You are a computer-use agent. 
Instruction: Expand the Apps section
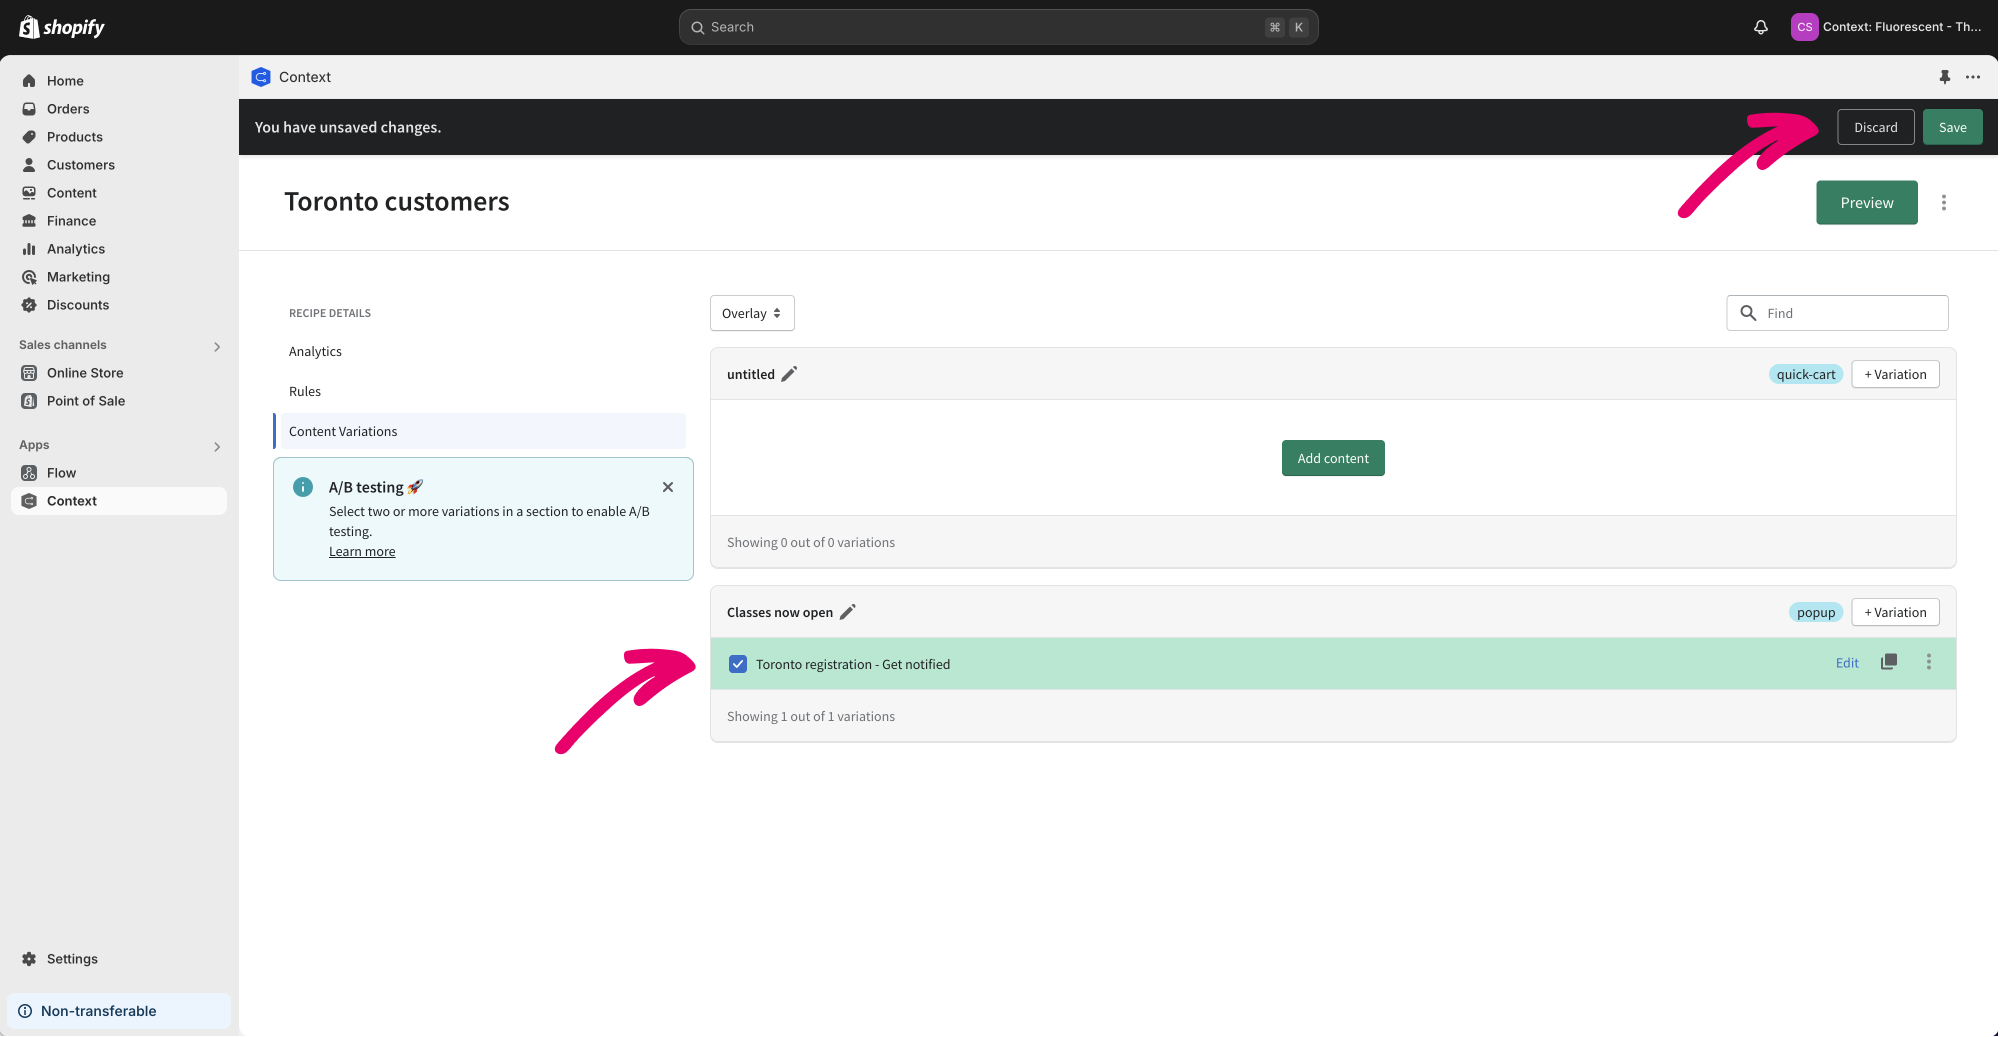pyautogui.click(x=217, y=446)
